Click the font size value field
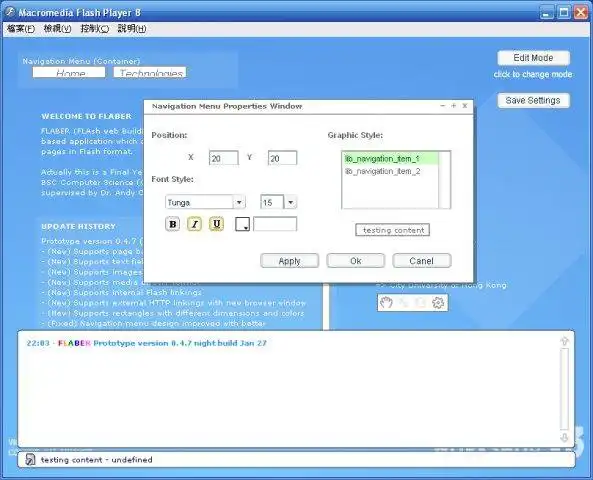Screen dimensions: 593x480 (272, 202)
